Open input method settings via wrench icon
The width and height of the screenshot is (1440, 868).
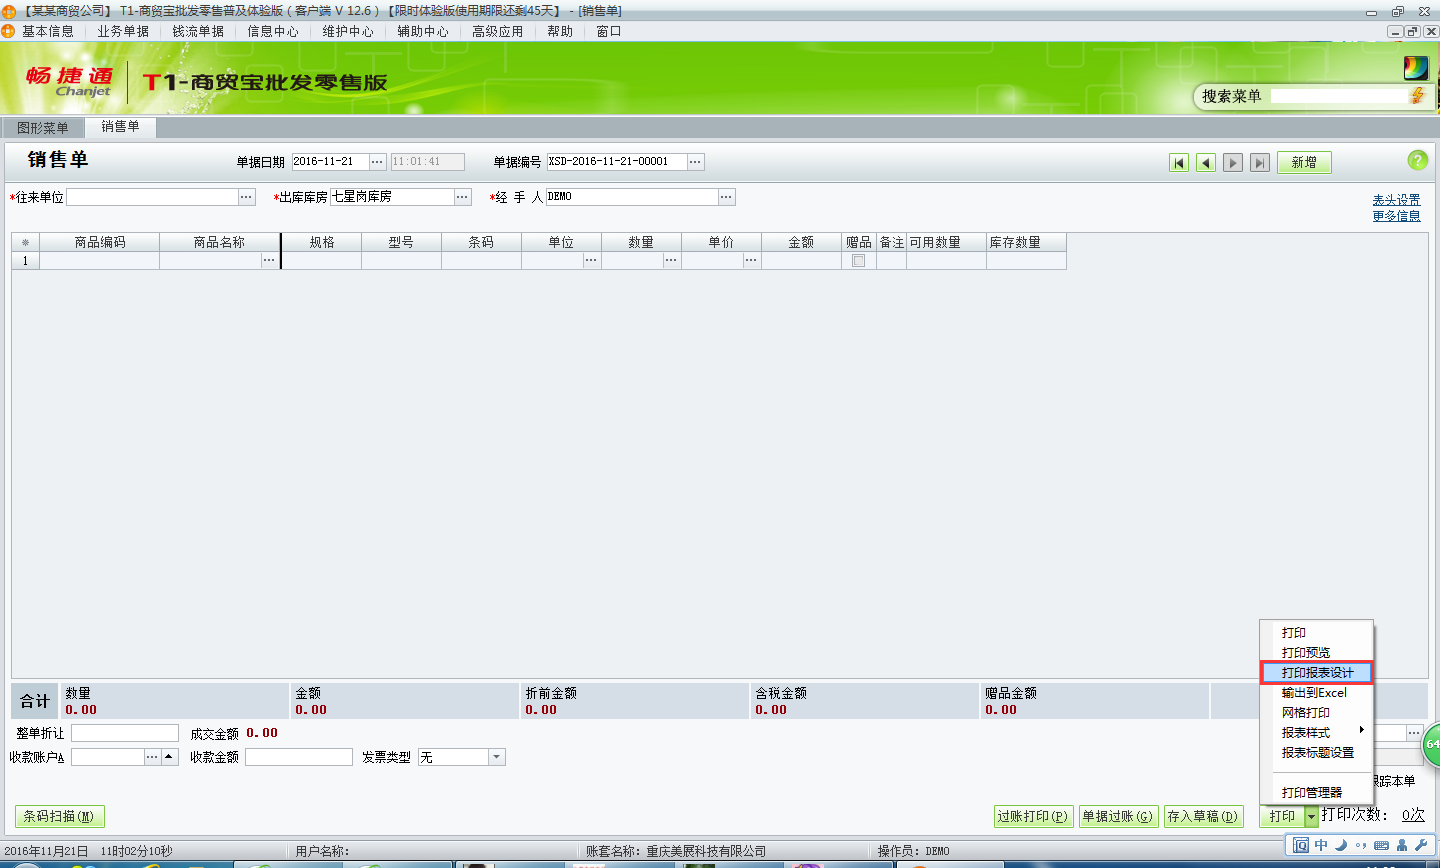1421,845
